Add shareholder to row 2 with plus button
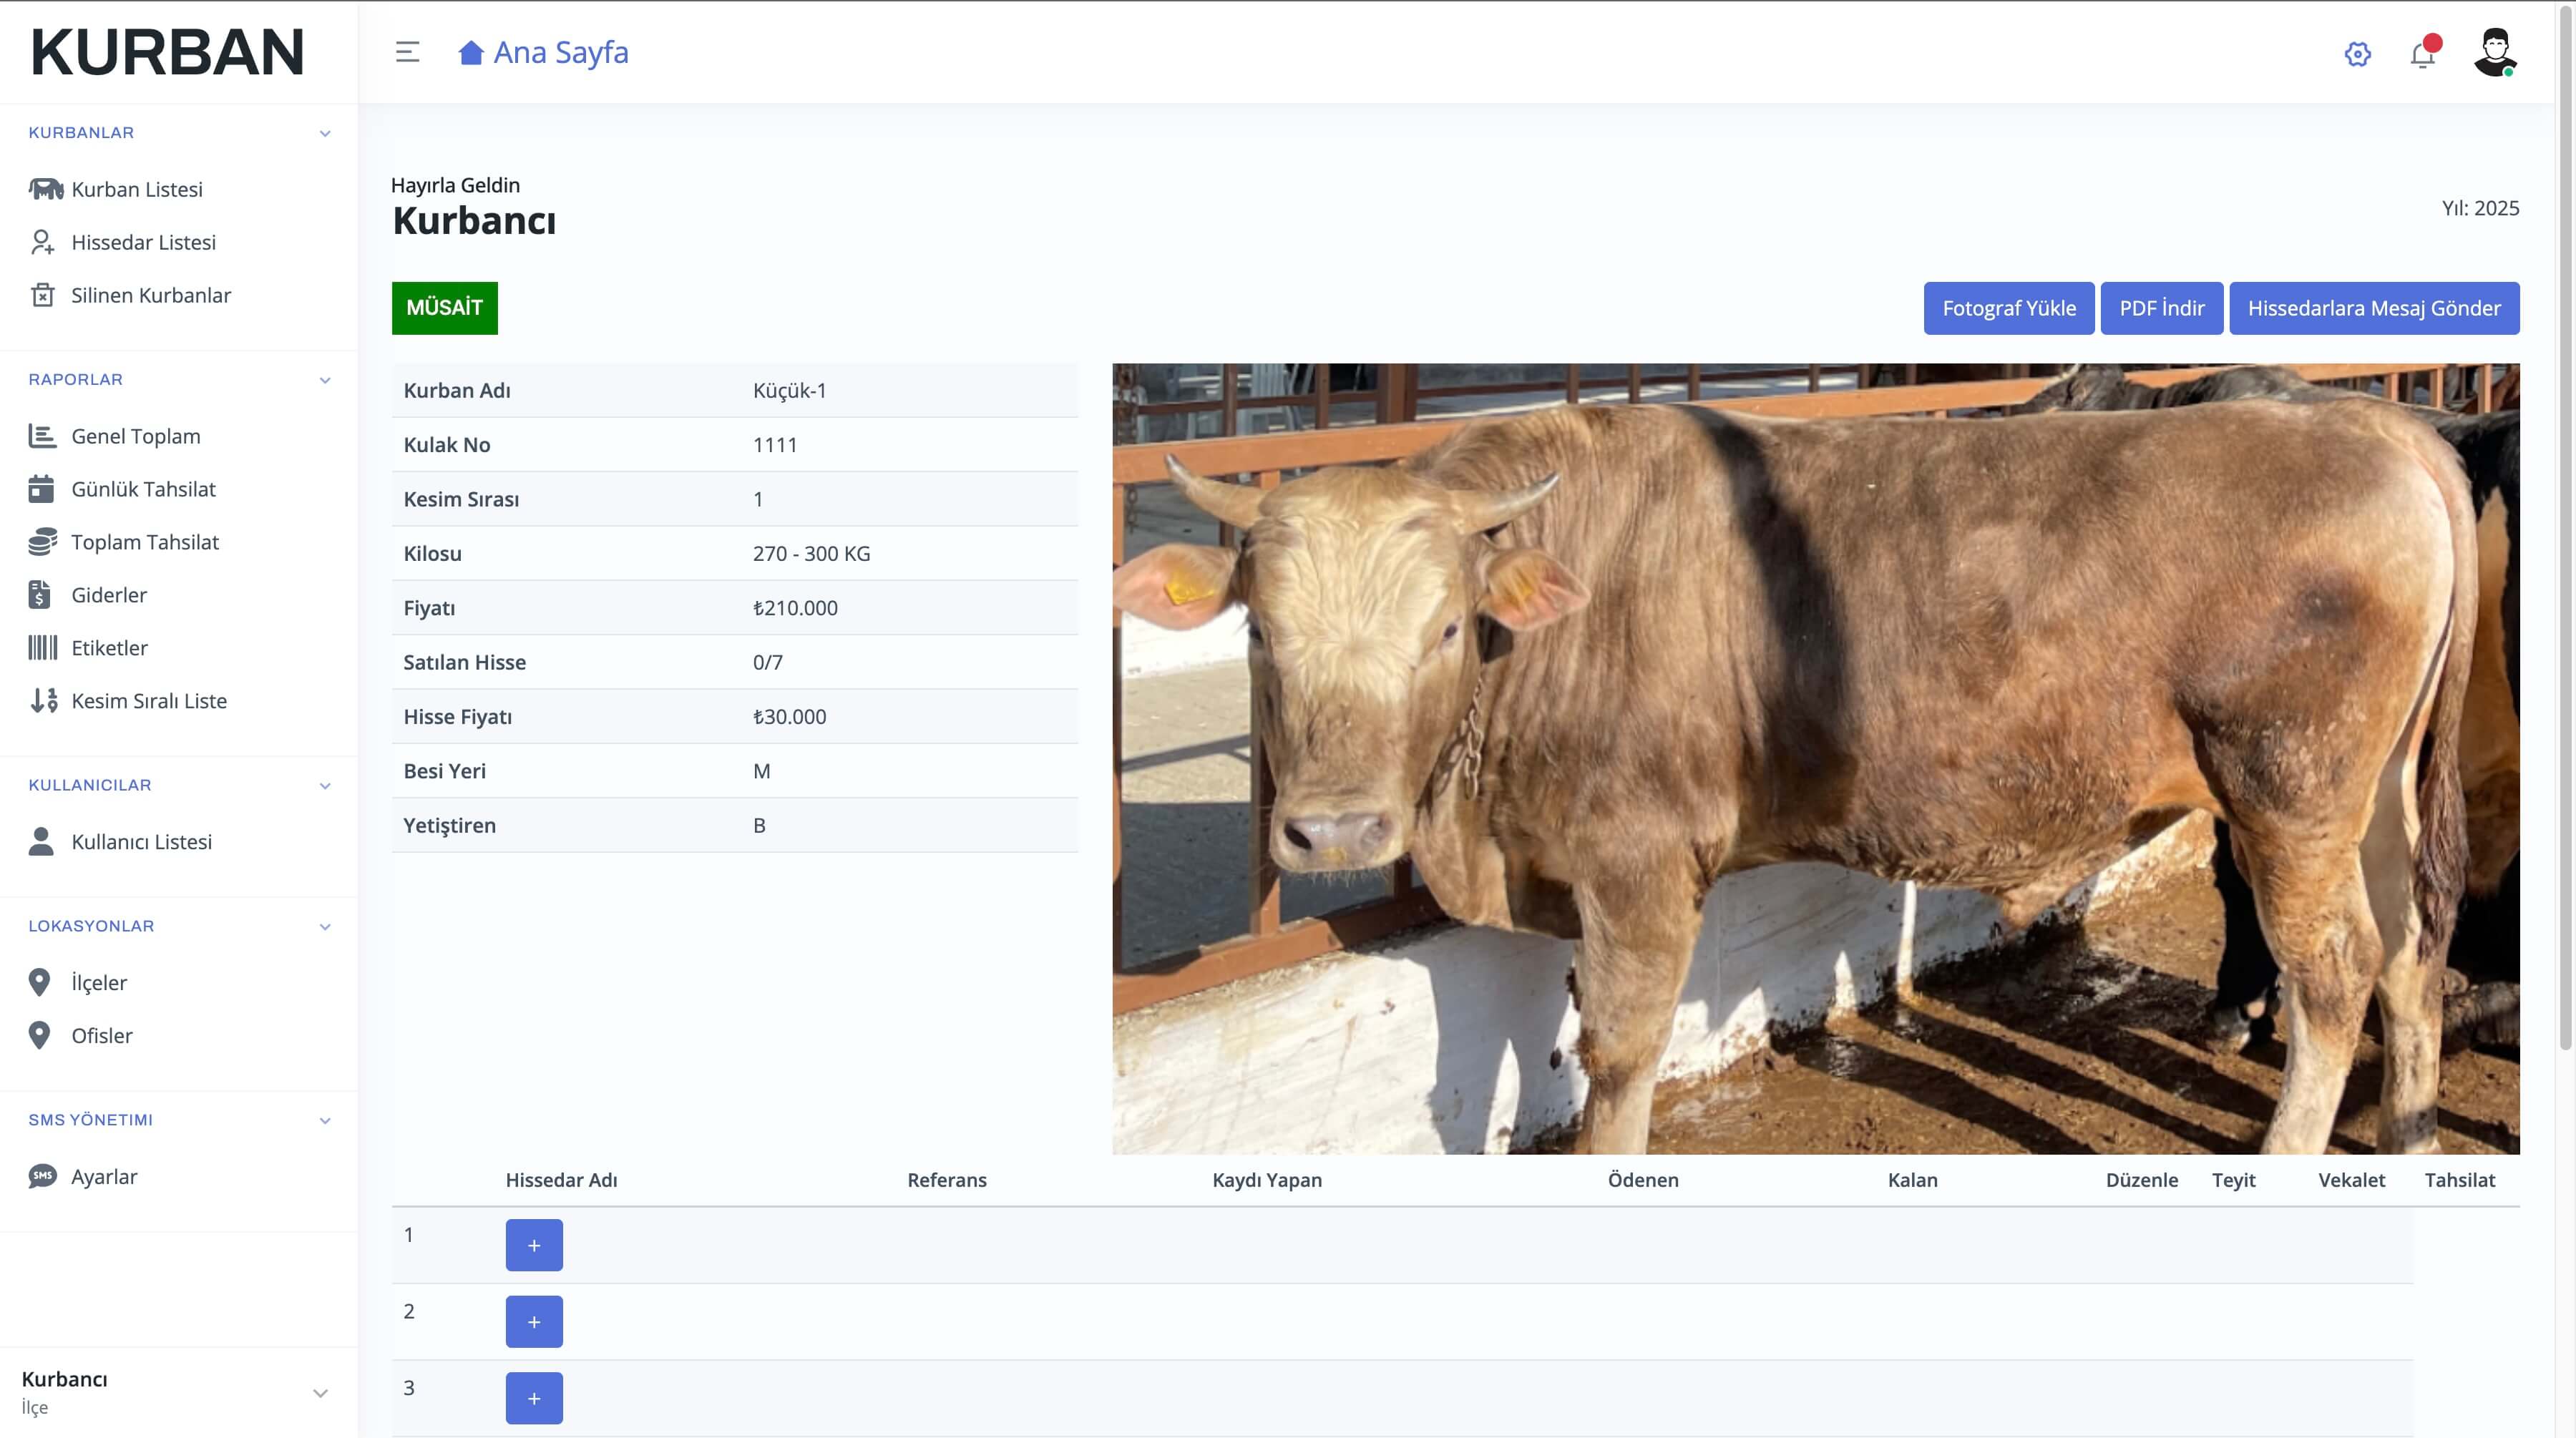 tap(534, 1321)
